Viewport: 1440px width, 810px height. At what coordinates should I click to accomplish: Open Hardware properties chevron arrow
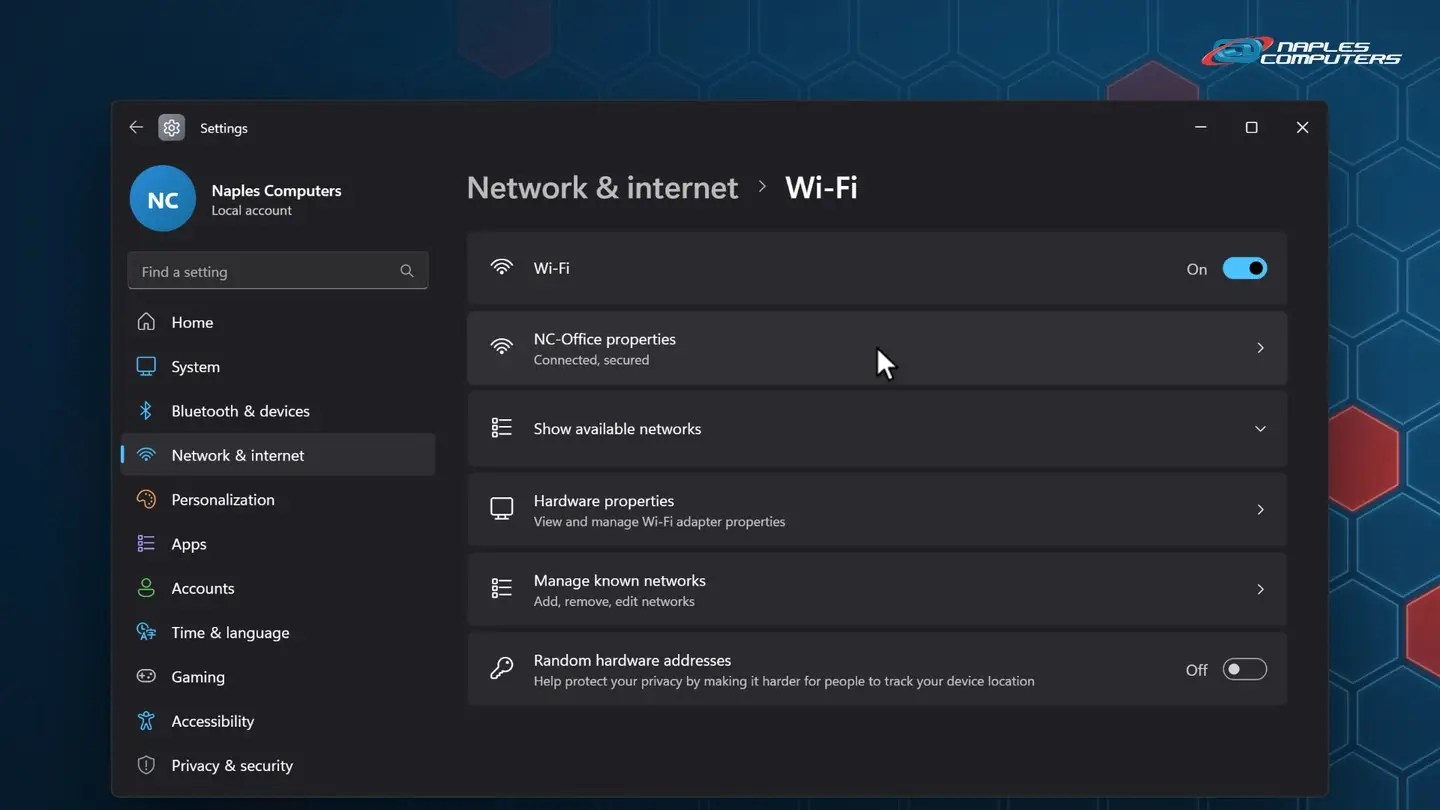tap(1260, 509)
